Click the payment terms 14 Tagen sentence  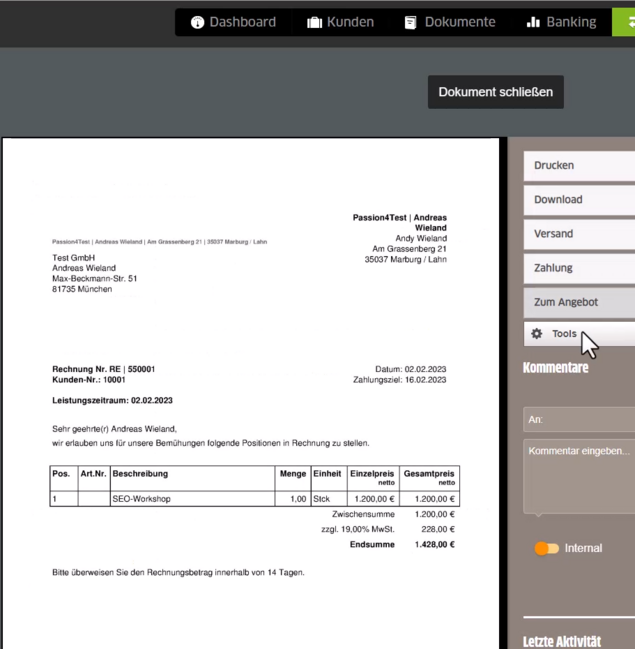(x=178, y=573)
